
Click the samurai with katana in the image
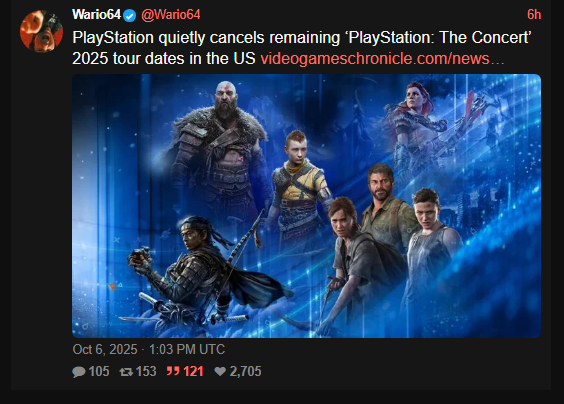(201, 273)
